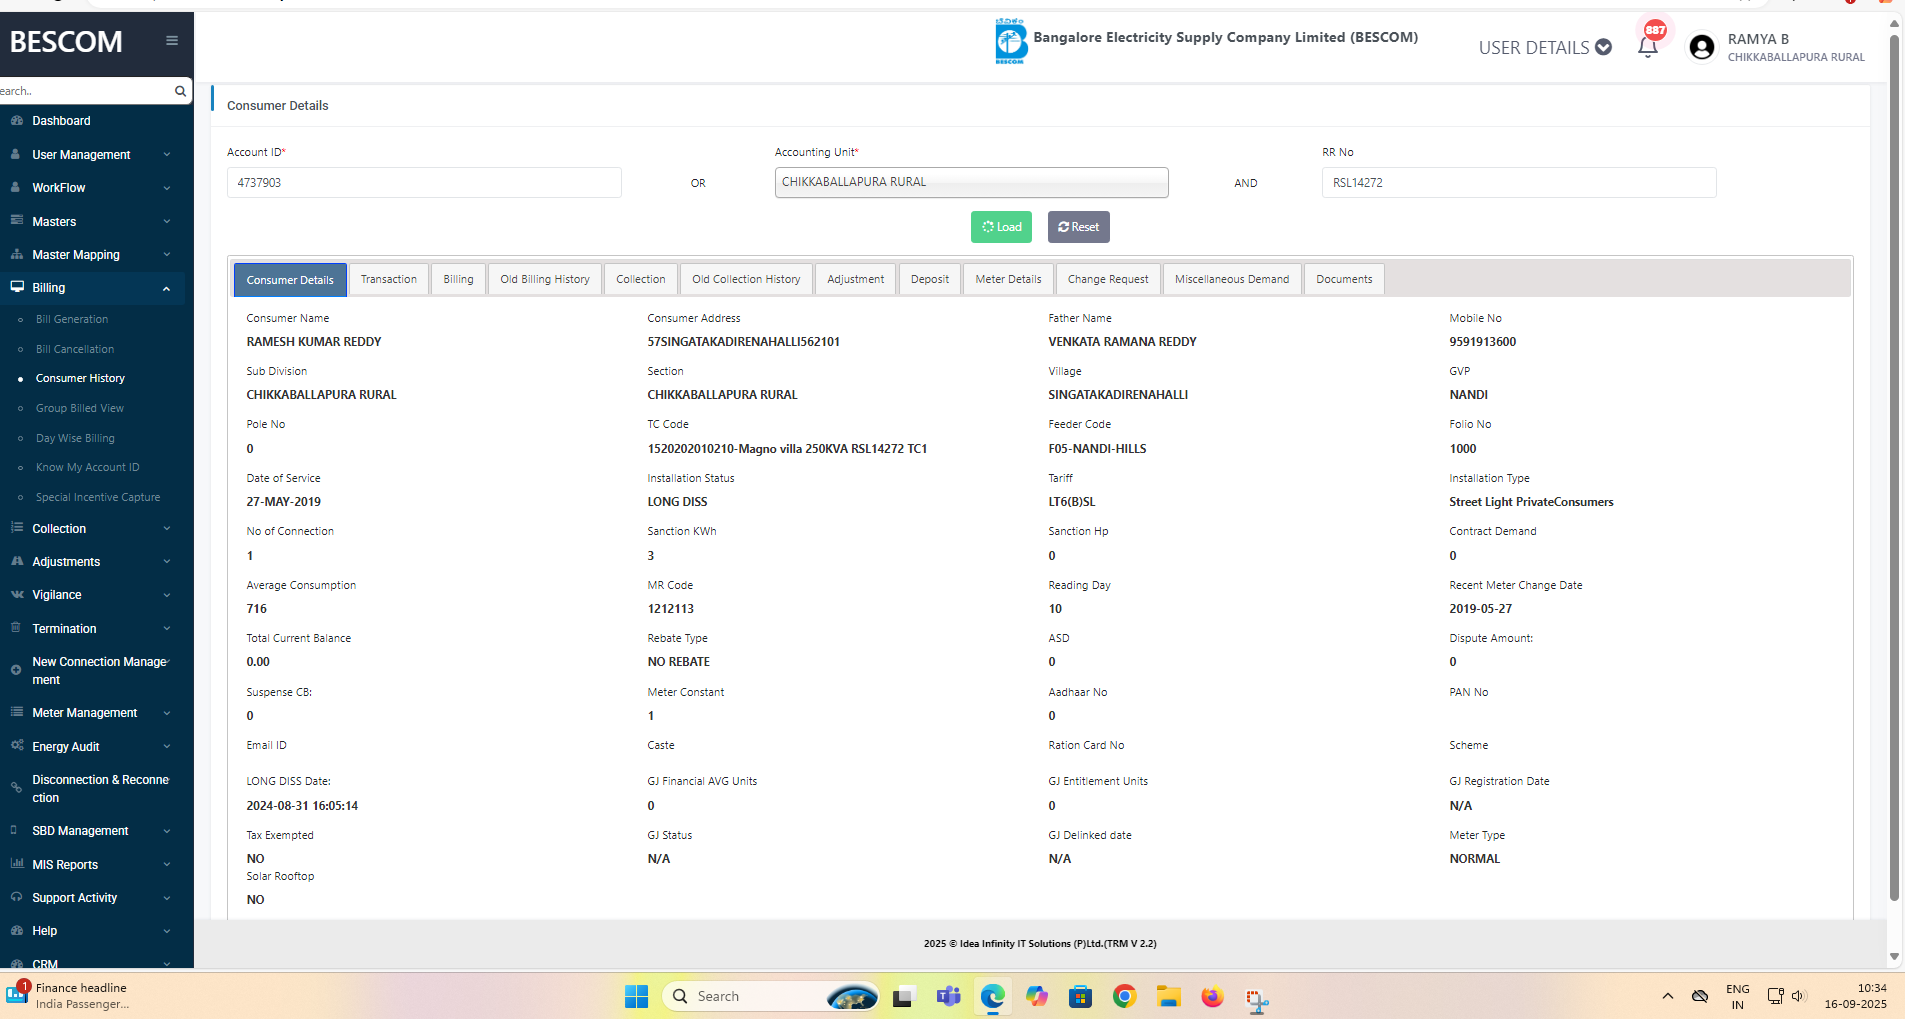Open Day Wise Billing submenu item
The width and height of the screenshot is (1905, 1019).
click(75, 439)
